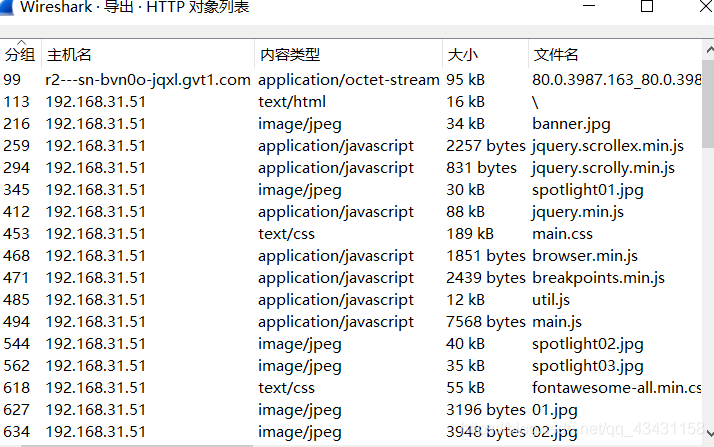Select the spotlight02.jpg file row
This screenshot has height=447, width=714.
(x=351, y=344)
